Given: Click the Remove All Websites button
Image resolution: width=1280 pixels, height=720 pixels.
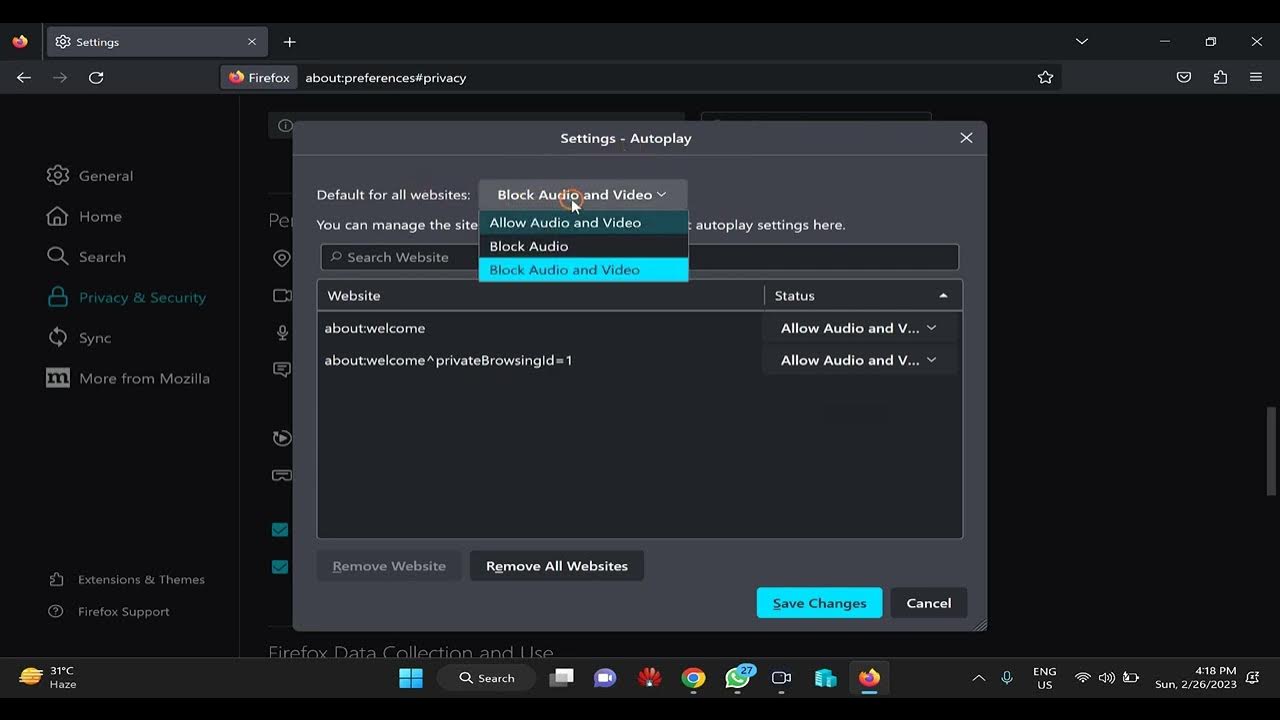Looking at the screenshot, I should point(557,566).
